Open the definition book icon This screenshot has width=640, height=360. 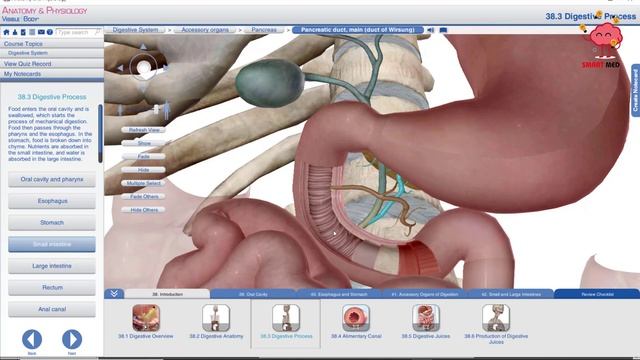(x=443, y=30)
